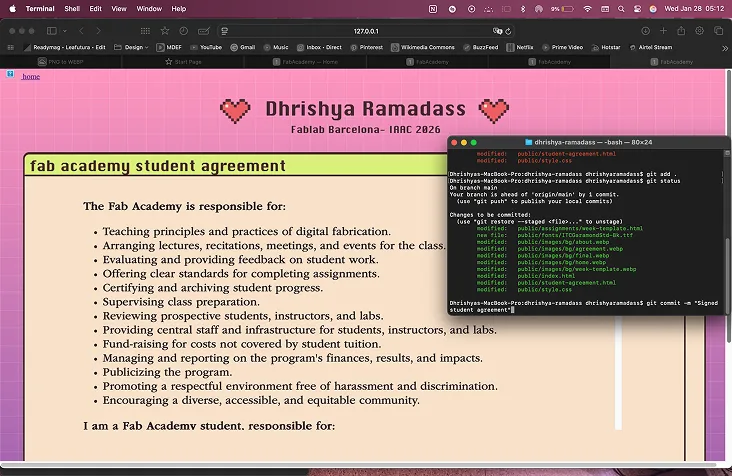Open the Shell menu
The height and width of the screenshot is (476, 732).
[x=72, y=8]
